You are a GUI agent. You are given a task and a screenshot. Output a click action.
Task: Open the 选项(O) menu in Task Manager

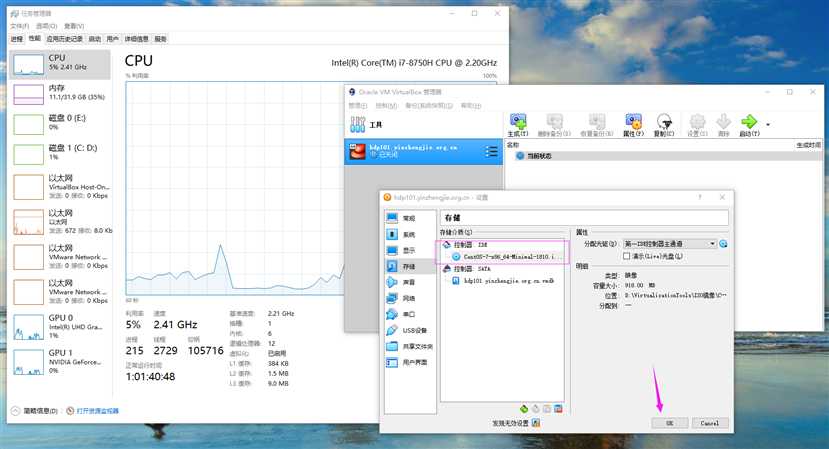click(47, 26)
